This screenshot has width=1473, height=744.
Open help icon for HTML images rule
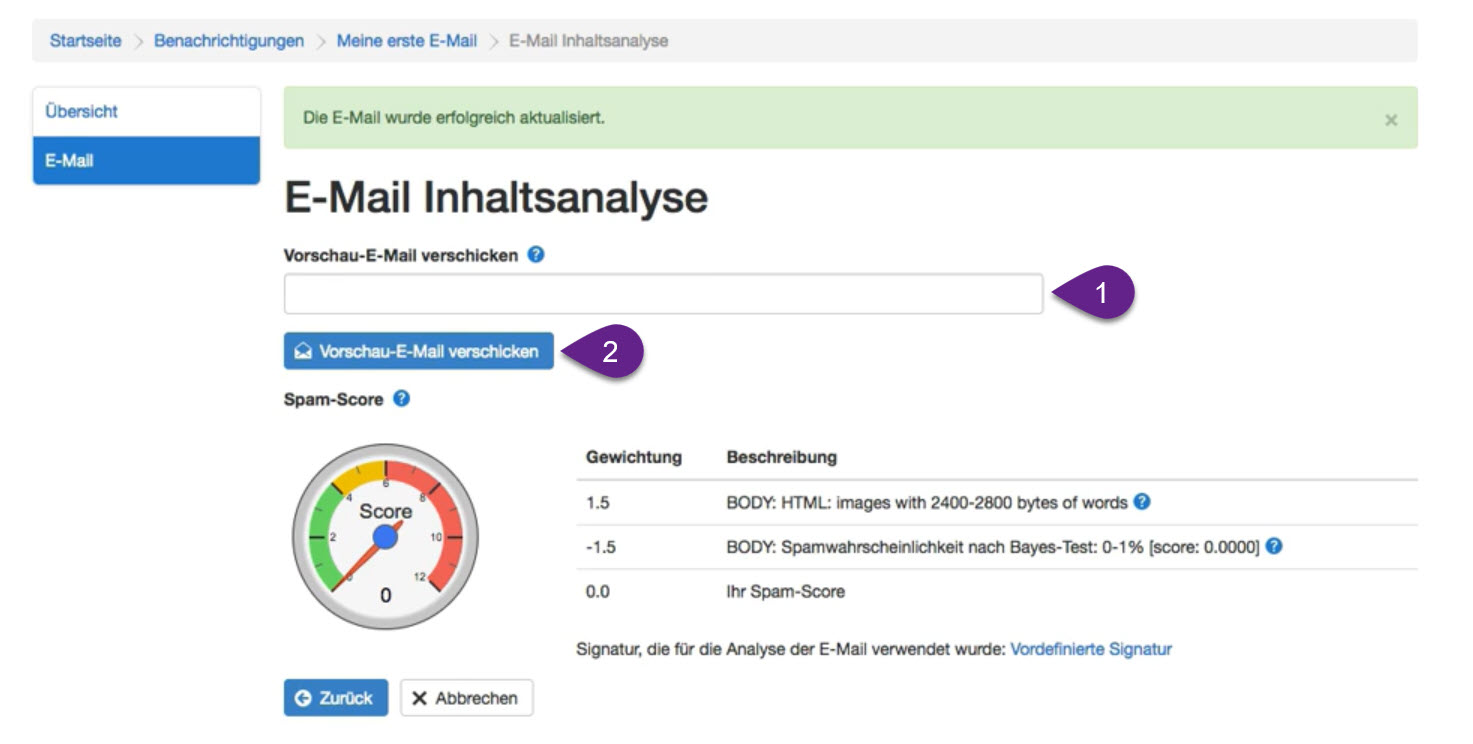(1142, 502)
